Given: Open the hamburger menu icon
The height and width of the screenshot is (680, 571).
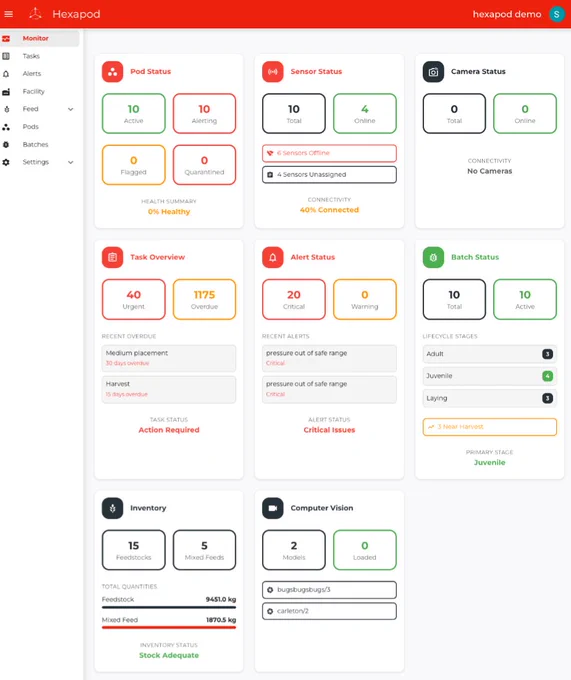Looking at the screenshot, I should click(8, 14).
